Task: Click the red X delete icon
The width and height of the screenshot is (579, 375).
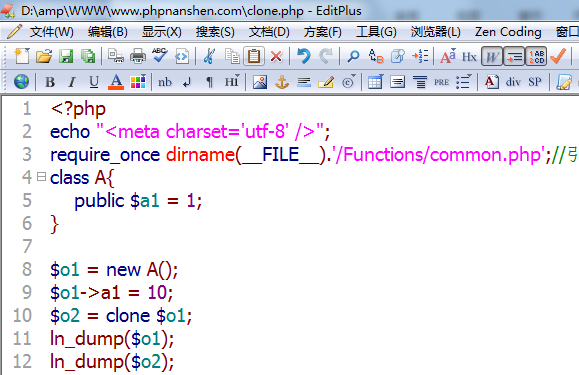Action: click(x=276, y=56)
